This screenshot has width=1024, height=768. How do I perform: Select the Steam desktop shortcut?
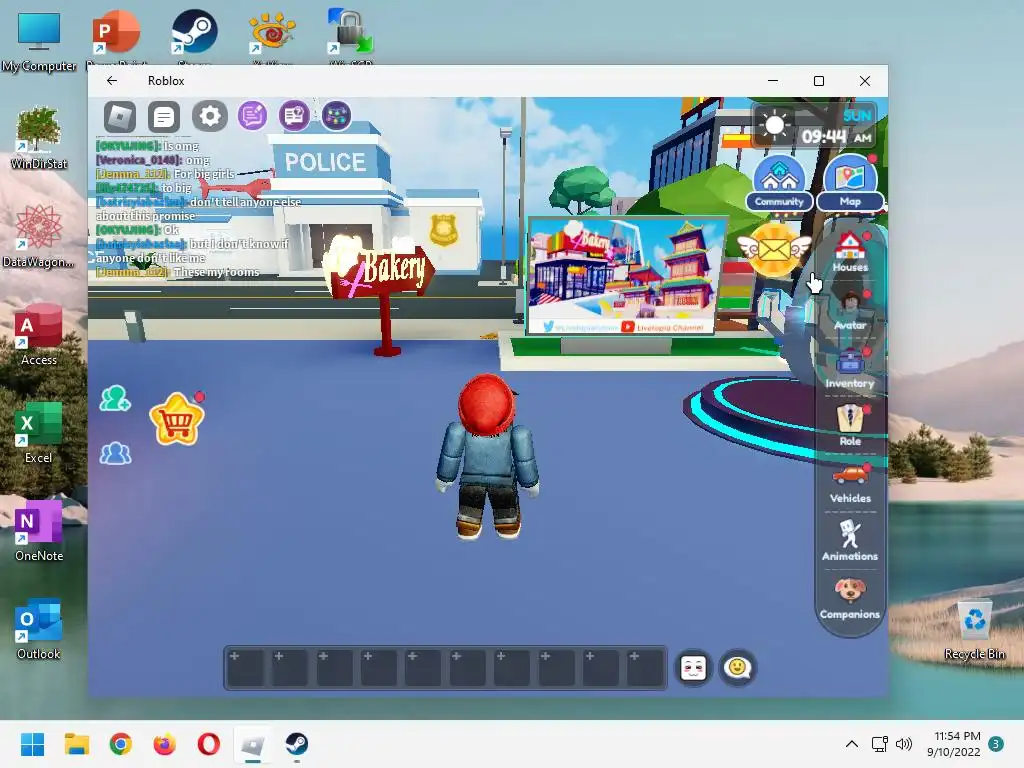(194, 38)
